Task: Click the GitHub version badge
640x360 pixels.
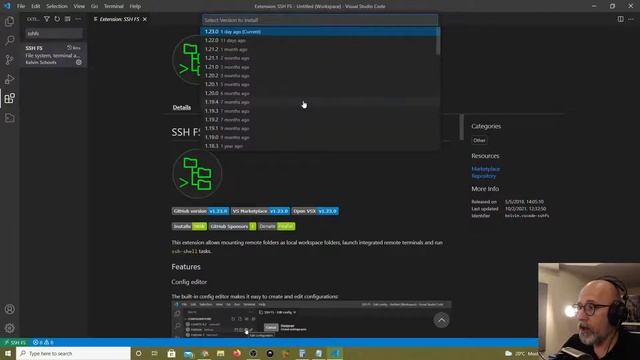Action: click(200, 211)
